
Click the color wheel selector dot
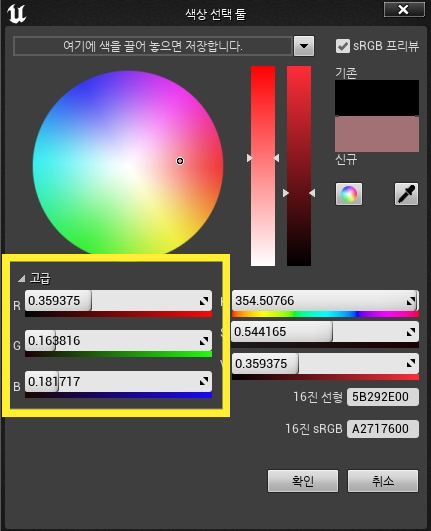180,161
